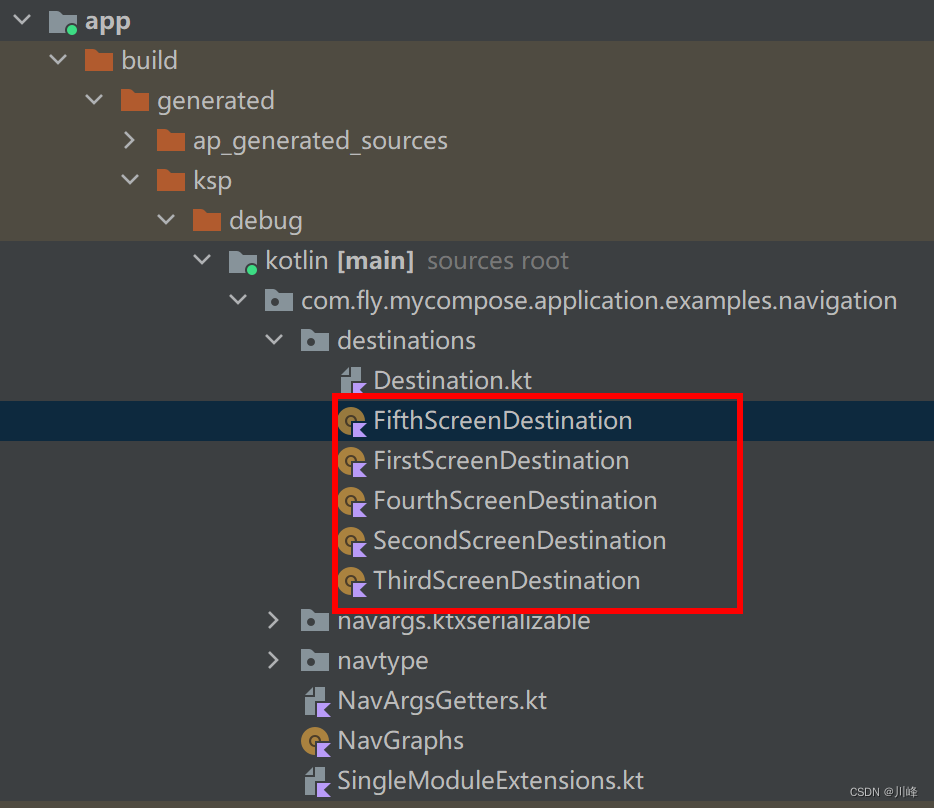Select the generated folder label
Screen dimensions: 934x808
(x=216, y=101)
